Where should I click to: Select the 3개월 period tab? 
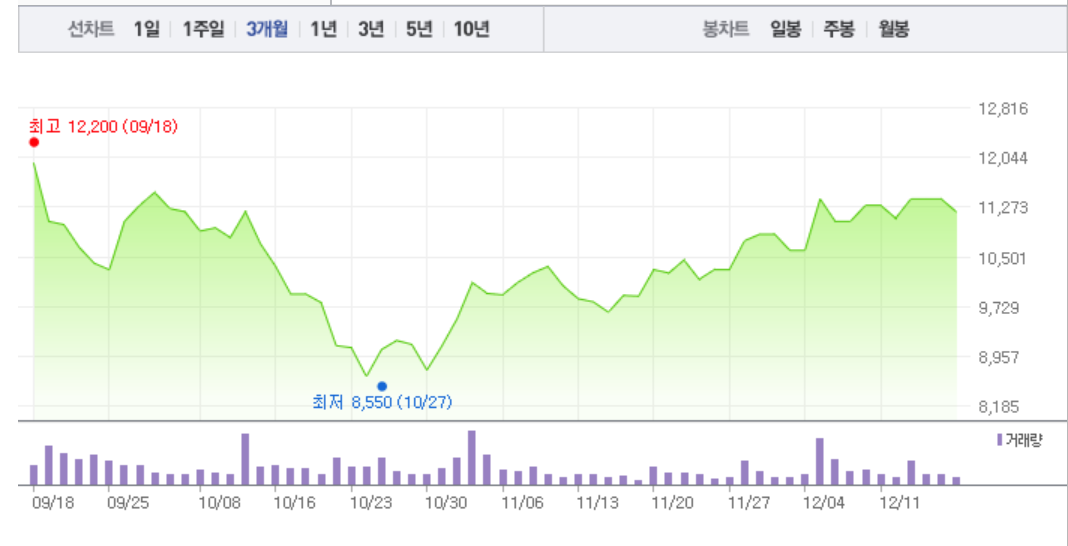click(x=267, y=29)
